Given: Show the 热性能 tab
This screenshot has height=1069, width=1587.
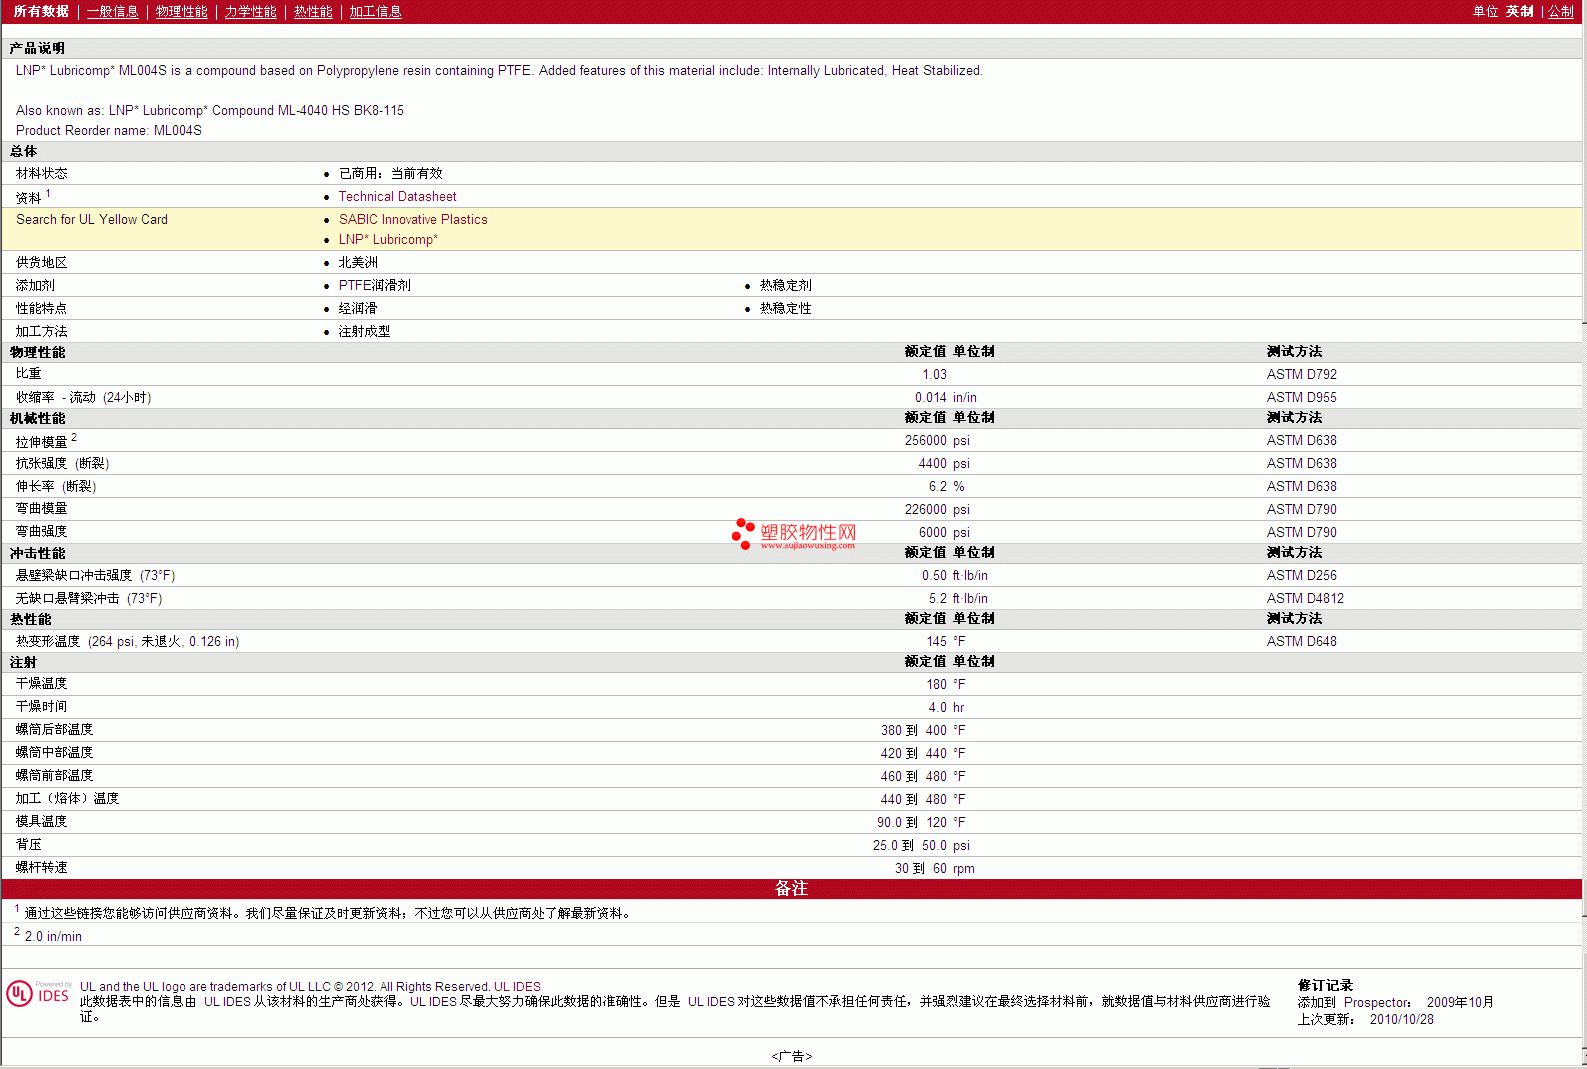Looking at the screenshot, I should click(x=313, y=12).
